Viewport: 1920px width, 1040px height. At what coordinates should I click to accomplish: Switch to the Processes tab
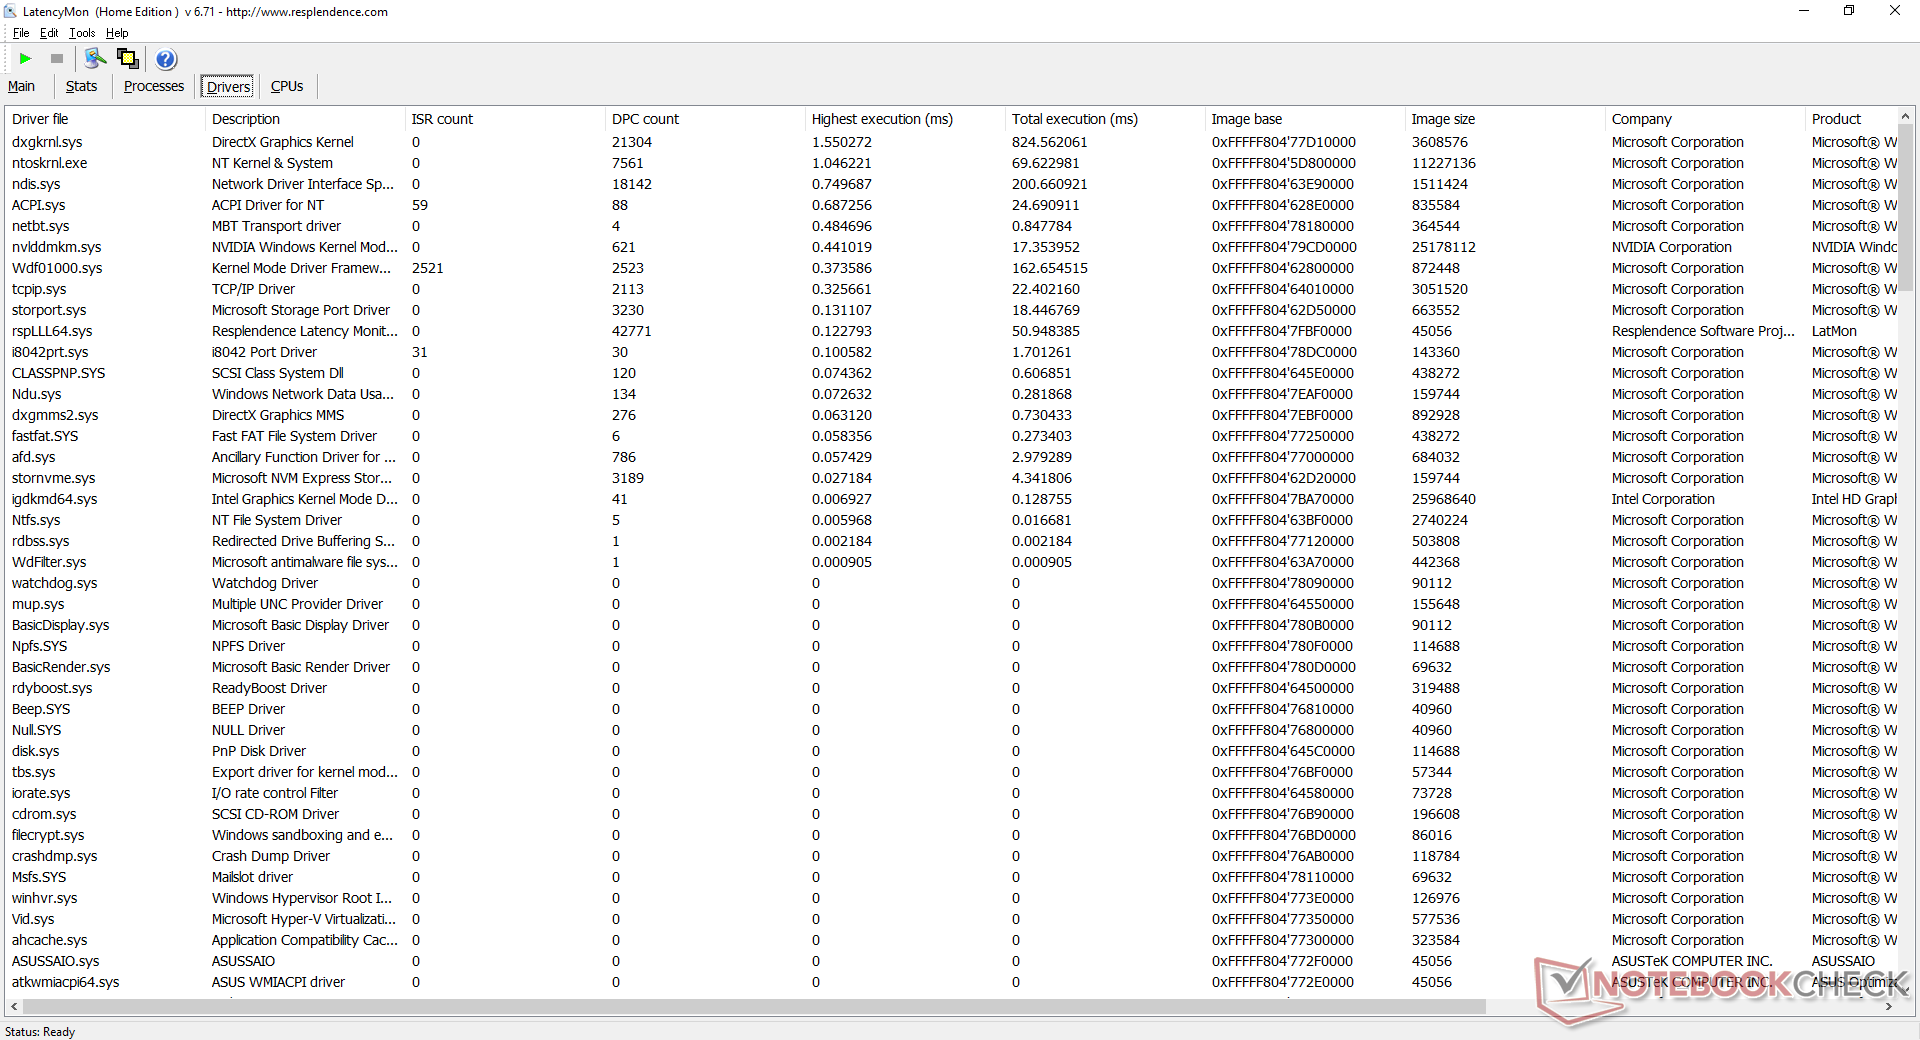coord(154,86)
